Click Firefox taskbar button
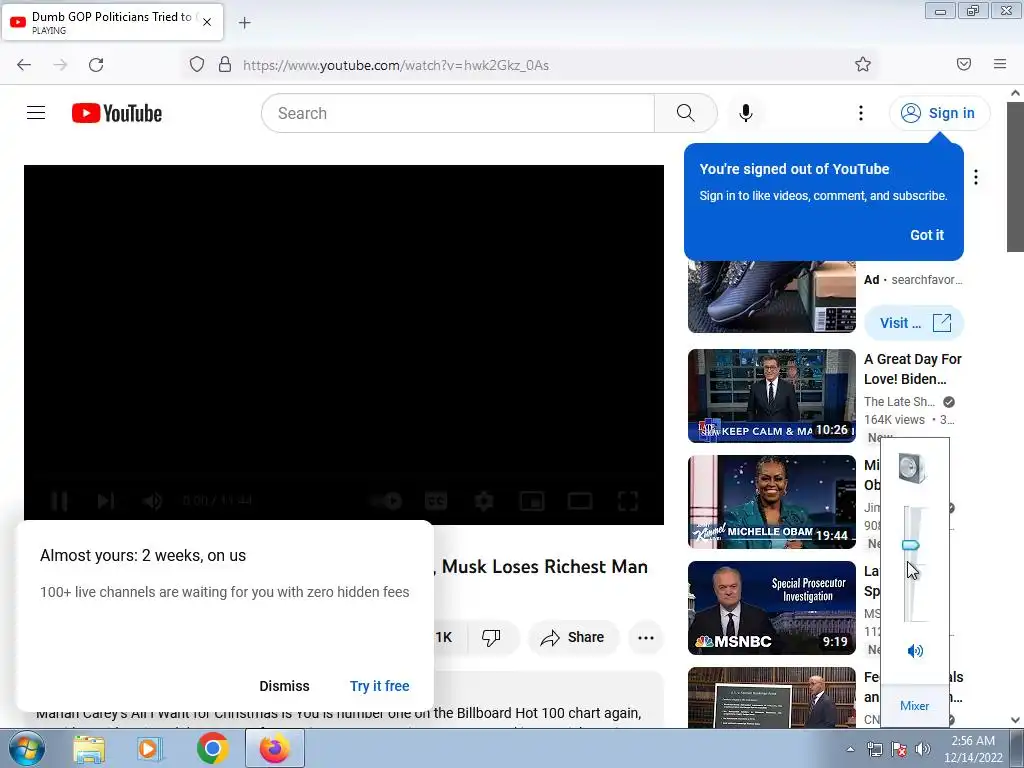 click(x=274, y=748)
